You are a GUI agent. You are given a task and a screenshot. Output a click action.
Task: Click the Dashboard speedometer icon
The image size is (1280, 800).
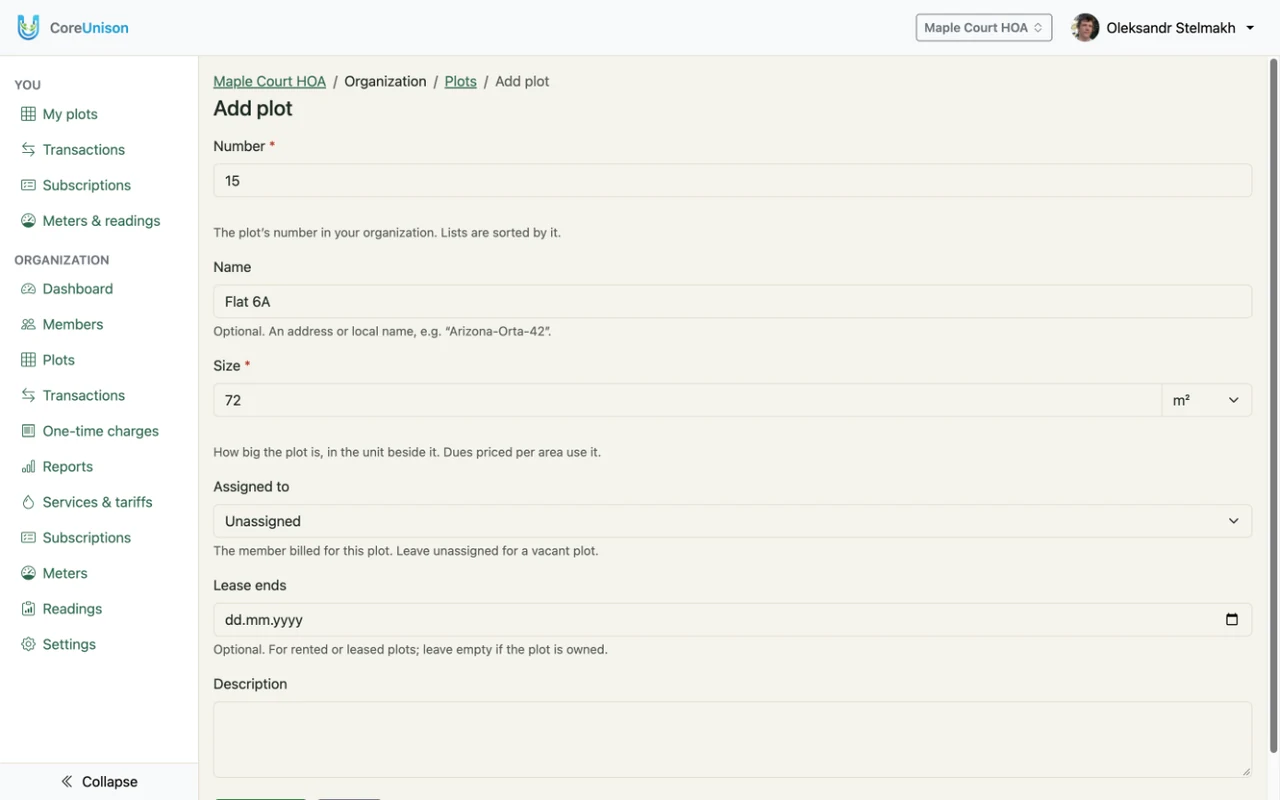tap(28, 289)
